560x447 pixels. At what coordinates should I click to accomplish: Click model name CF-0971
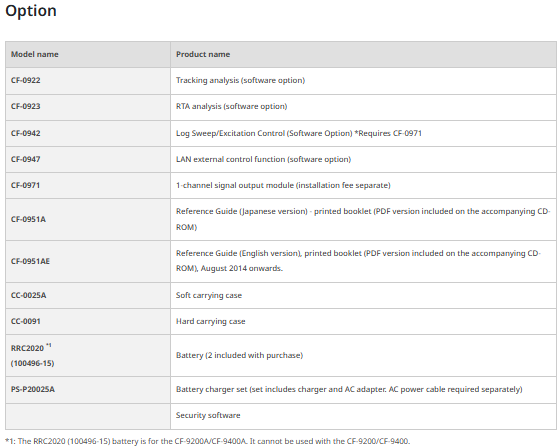tap(25, 185)
